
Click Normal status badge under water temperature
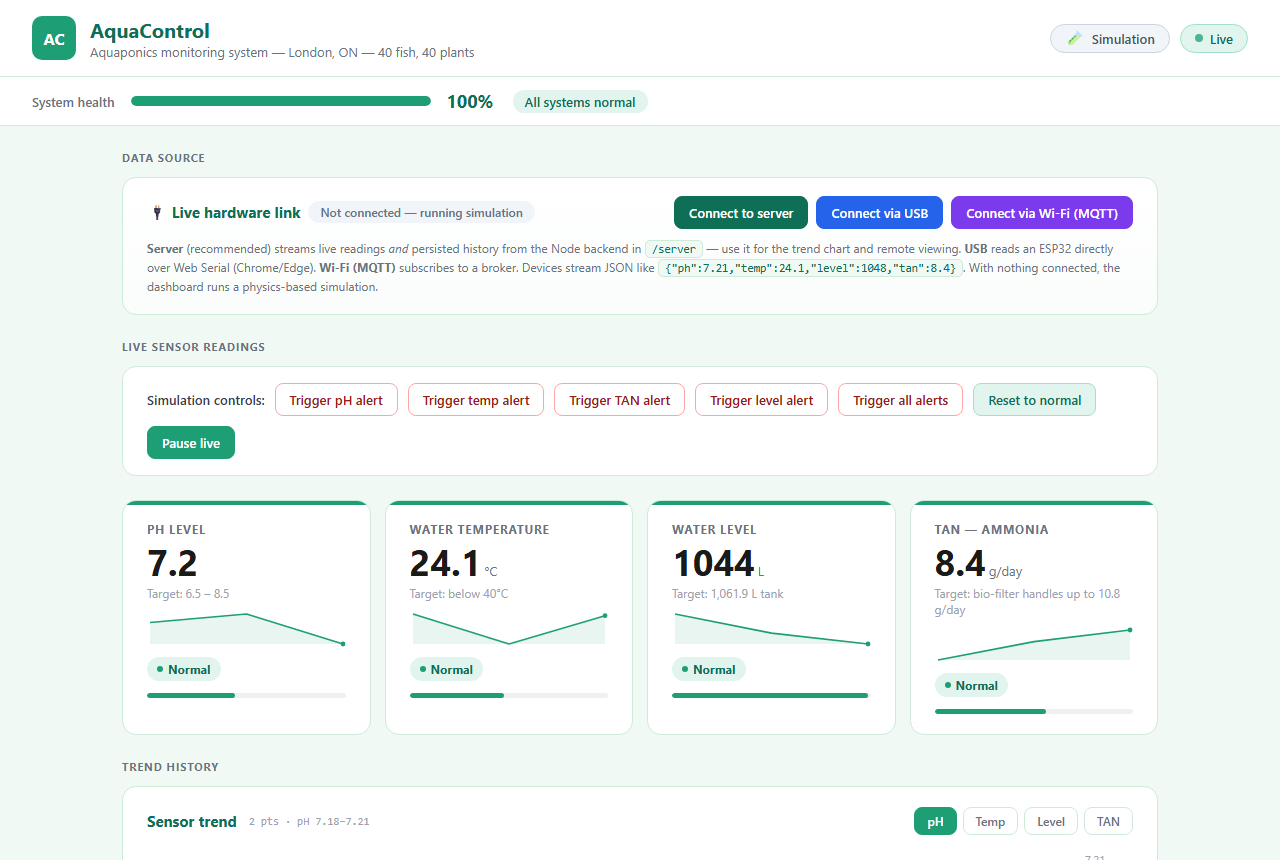click(446, 669)
